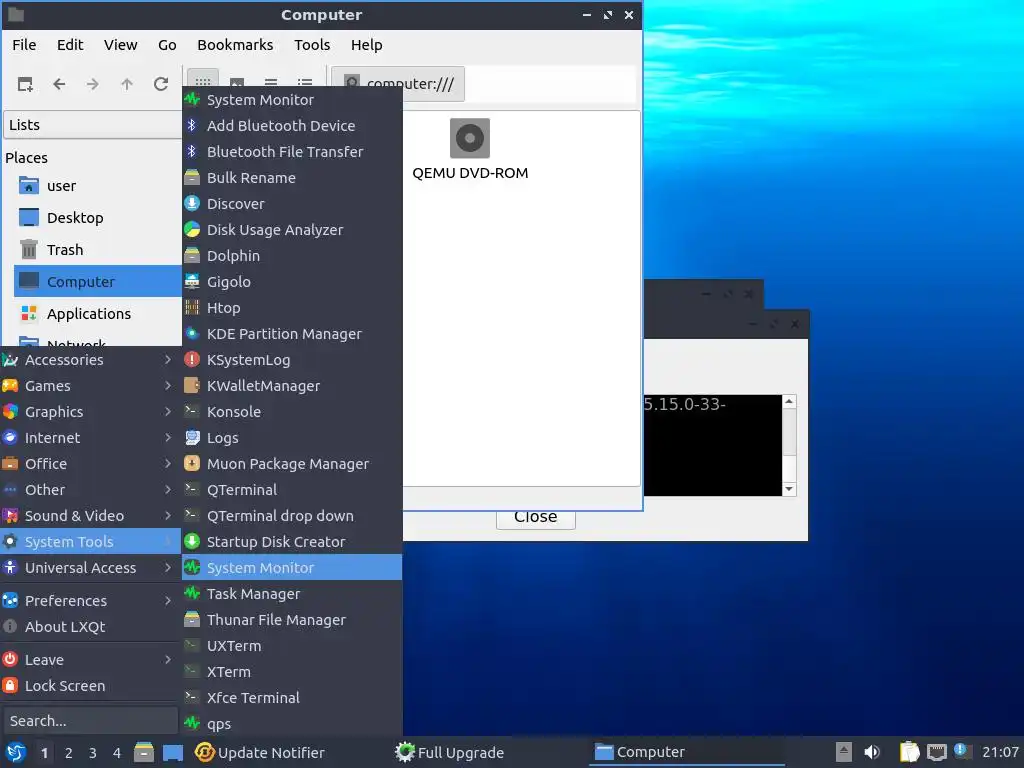Image resolution: width=1024 pixels, height=768 pixels.
Task: Open QTerminal
Action: [292, 490]
